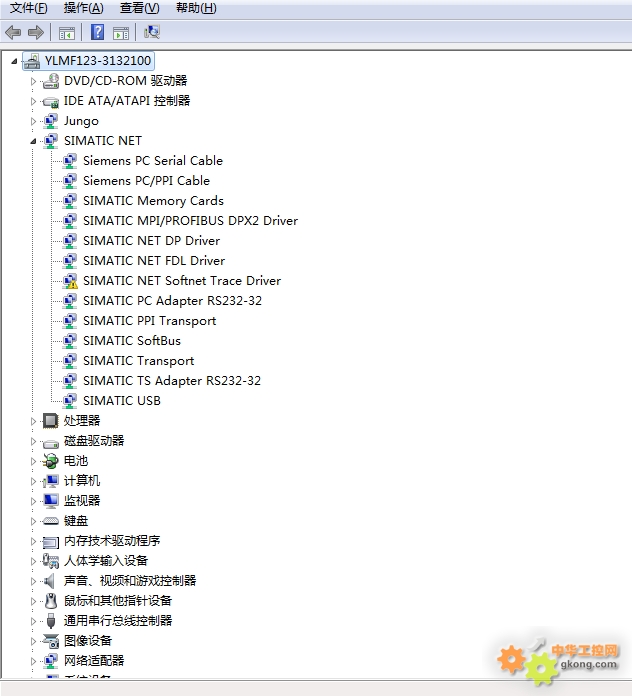Expand the 计算机 category
Image resolution: width=632 pixels, height=696 pixels.
(33, 481)
